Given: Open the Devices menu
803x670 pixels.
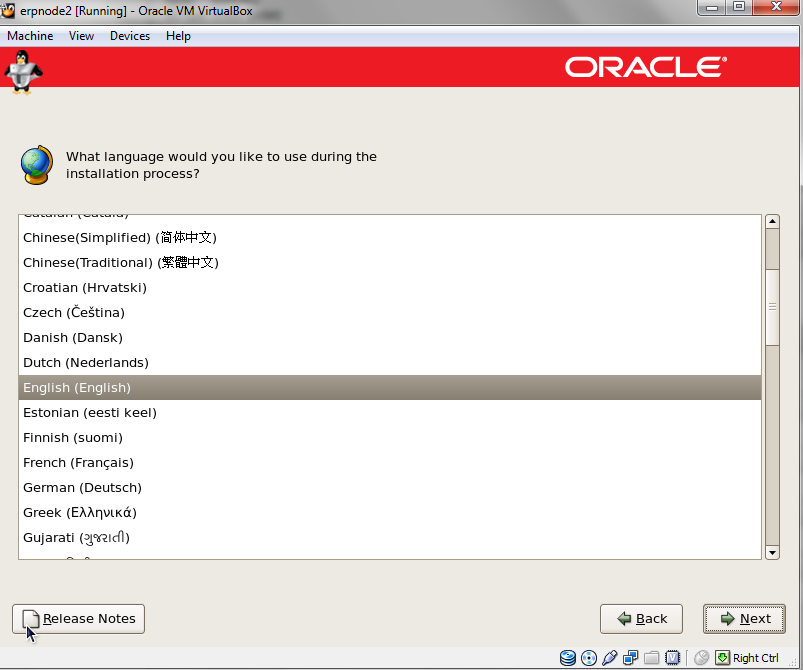Looking at the screenshot, I should 130,36.
